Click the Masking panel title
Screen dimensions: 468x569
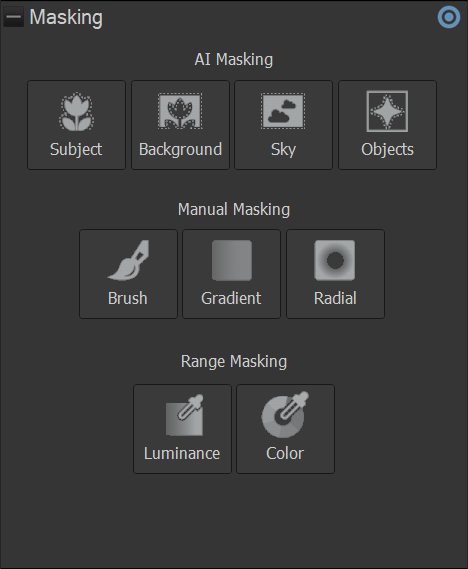tap(66, 17)
